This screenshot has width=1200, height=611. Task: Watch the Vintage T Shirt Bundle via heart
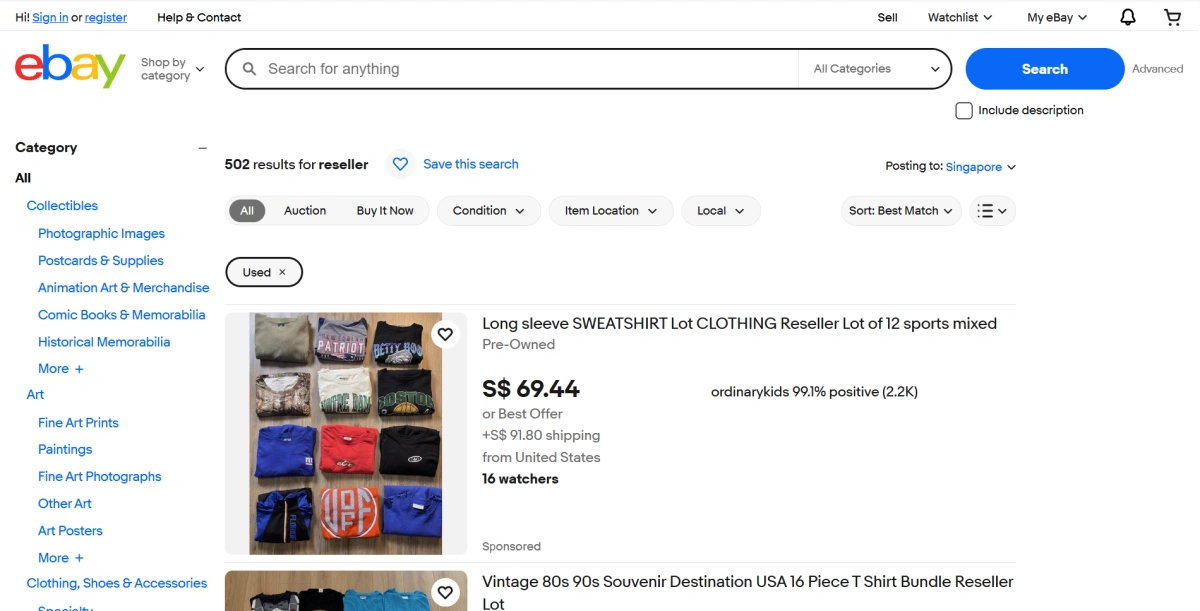[445, 592]
